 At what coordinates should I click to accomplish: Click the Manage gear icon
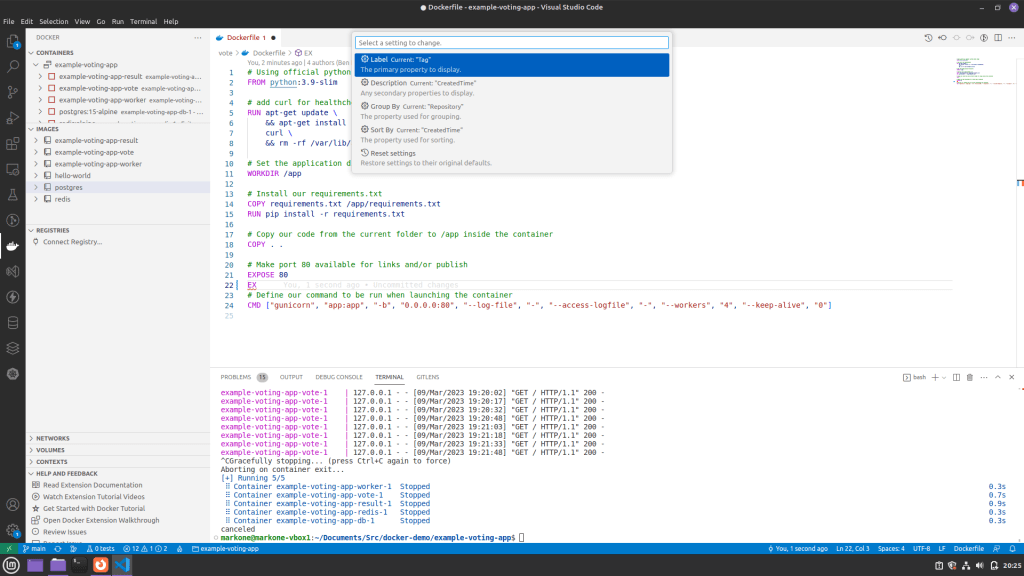coord(13,530)
